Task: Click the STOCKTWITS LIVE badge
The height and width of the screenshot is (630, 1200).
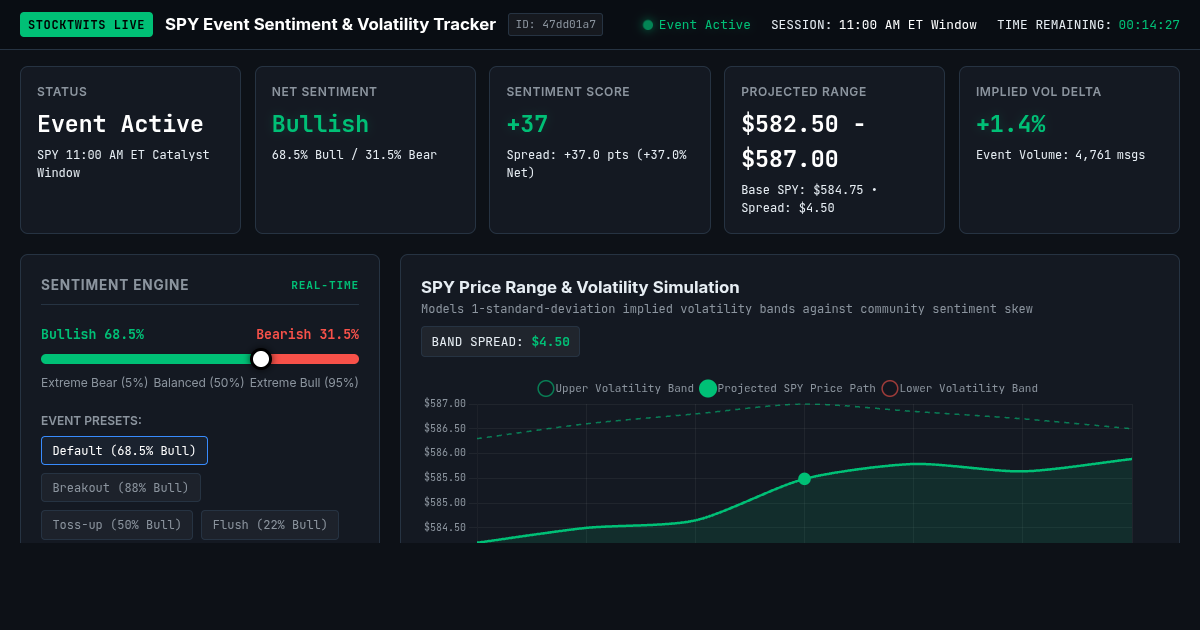Action: click(x=86, y=24)
